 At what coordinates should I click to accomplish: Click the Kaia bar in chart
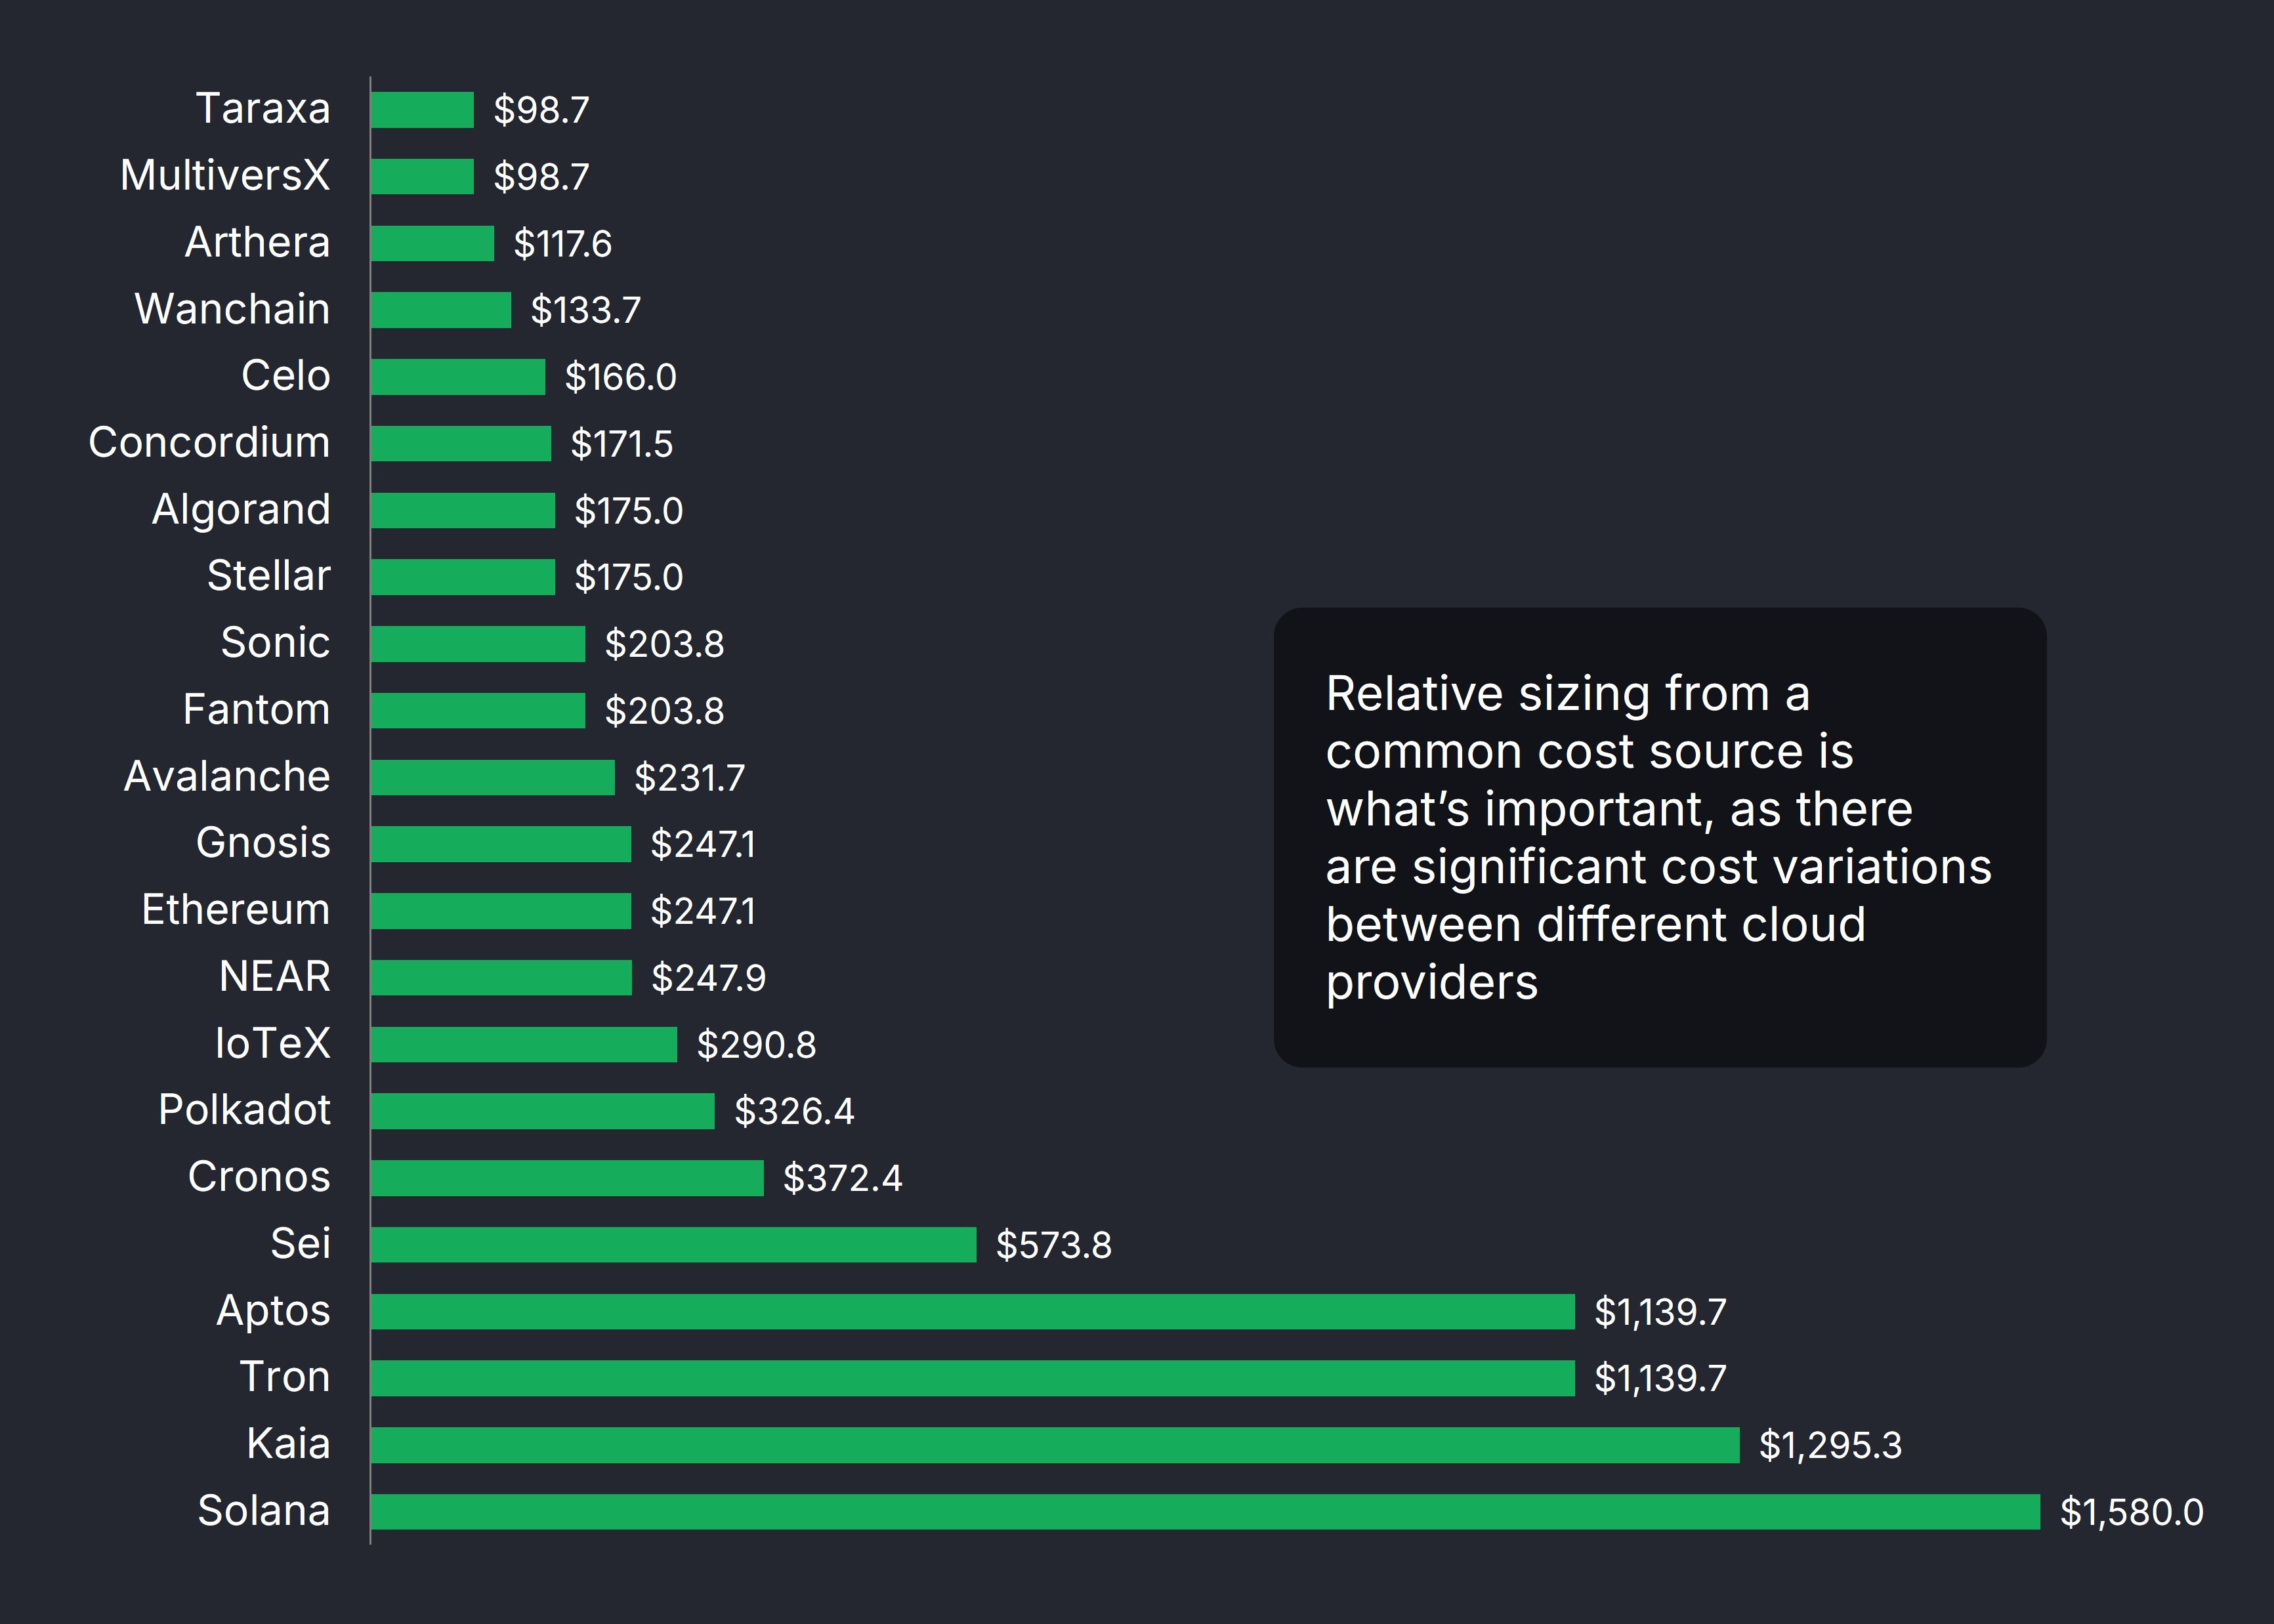coord(1054,1444)
